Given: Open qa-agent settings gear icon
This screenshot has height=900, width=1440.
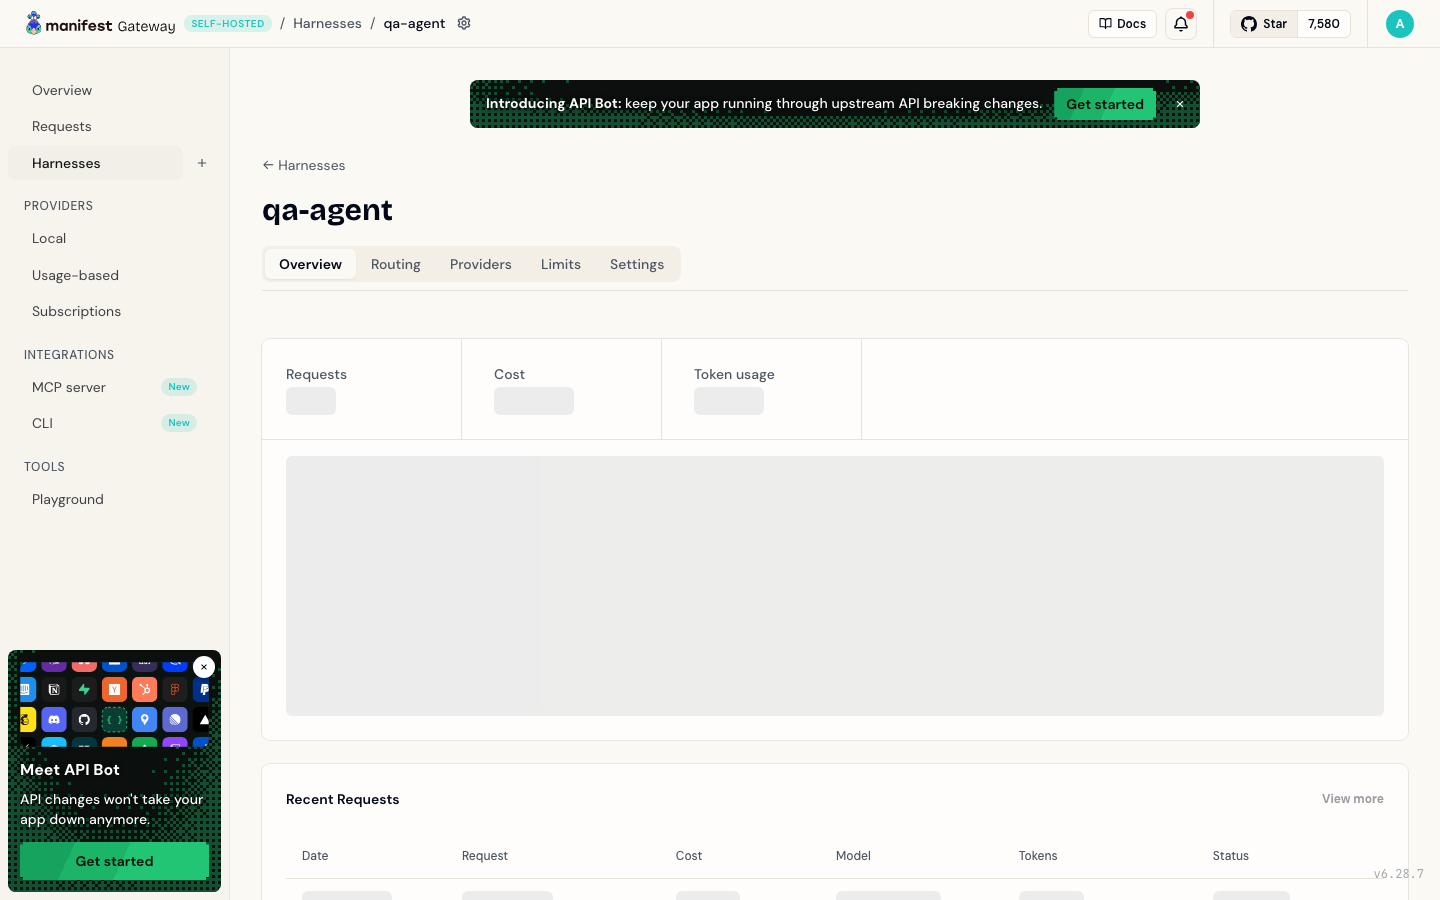Looking at the screenshot, I should (x=464, y=23).
